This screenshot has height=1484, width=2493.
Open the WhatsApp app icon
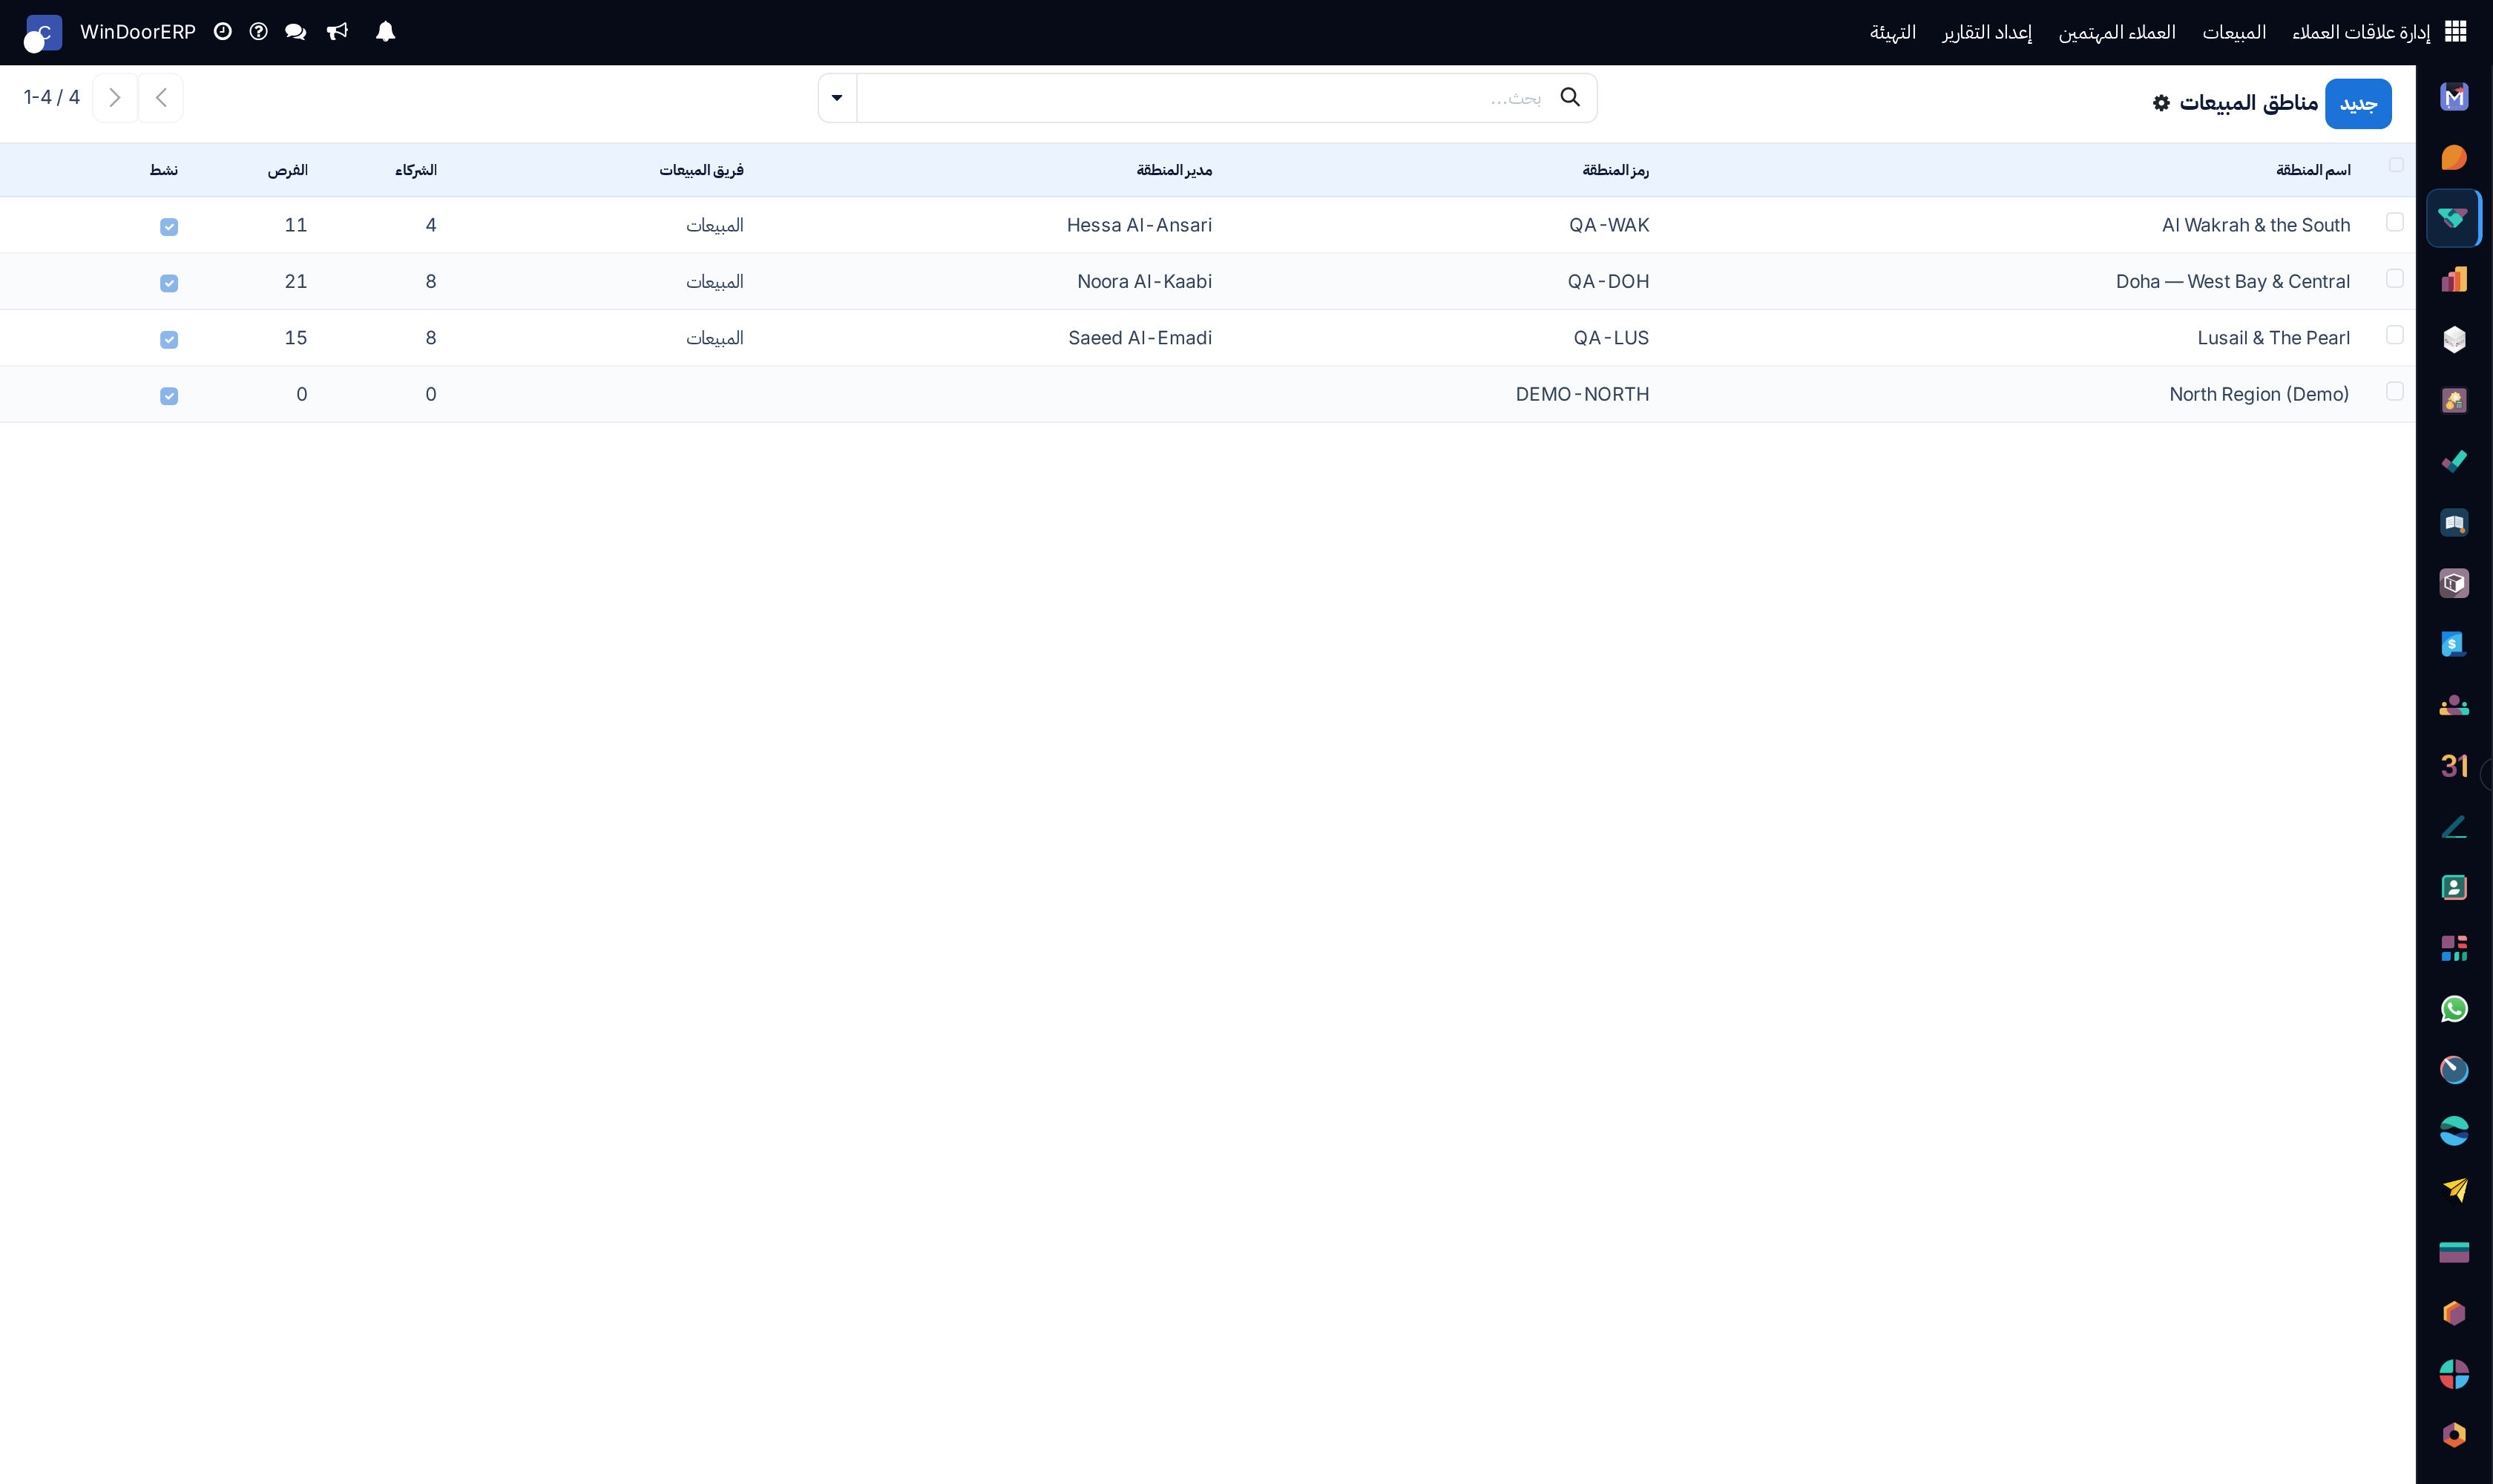(2454, 1009)
